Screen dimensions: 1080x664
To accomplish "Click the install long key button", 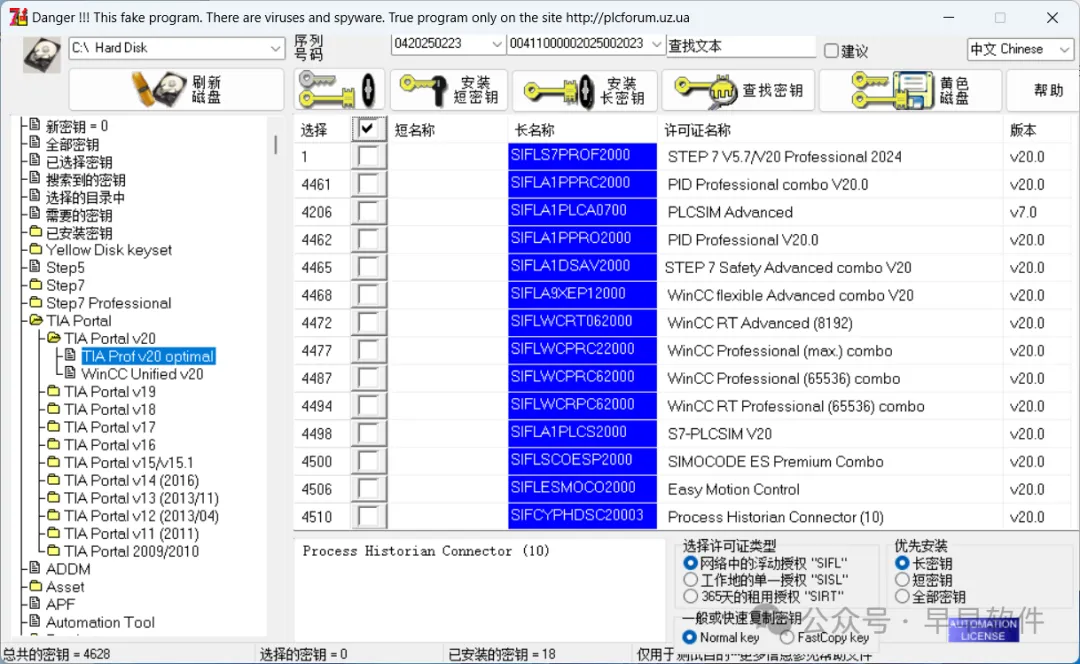I will pos(584,90).
